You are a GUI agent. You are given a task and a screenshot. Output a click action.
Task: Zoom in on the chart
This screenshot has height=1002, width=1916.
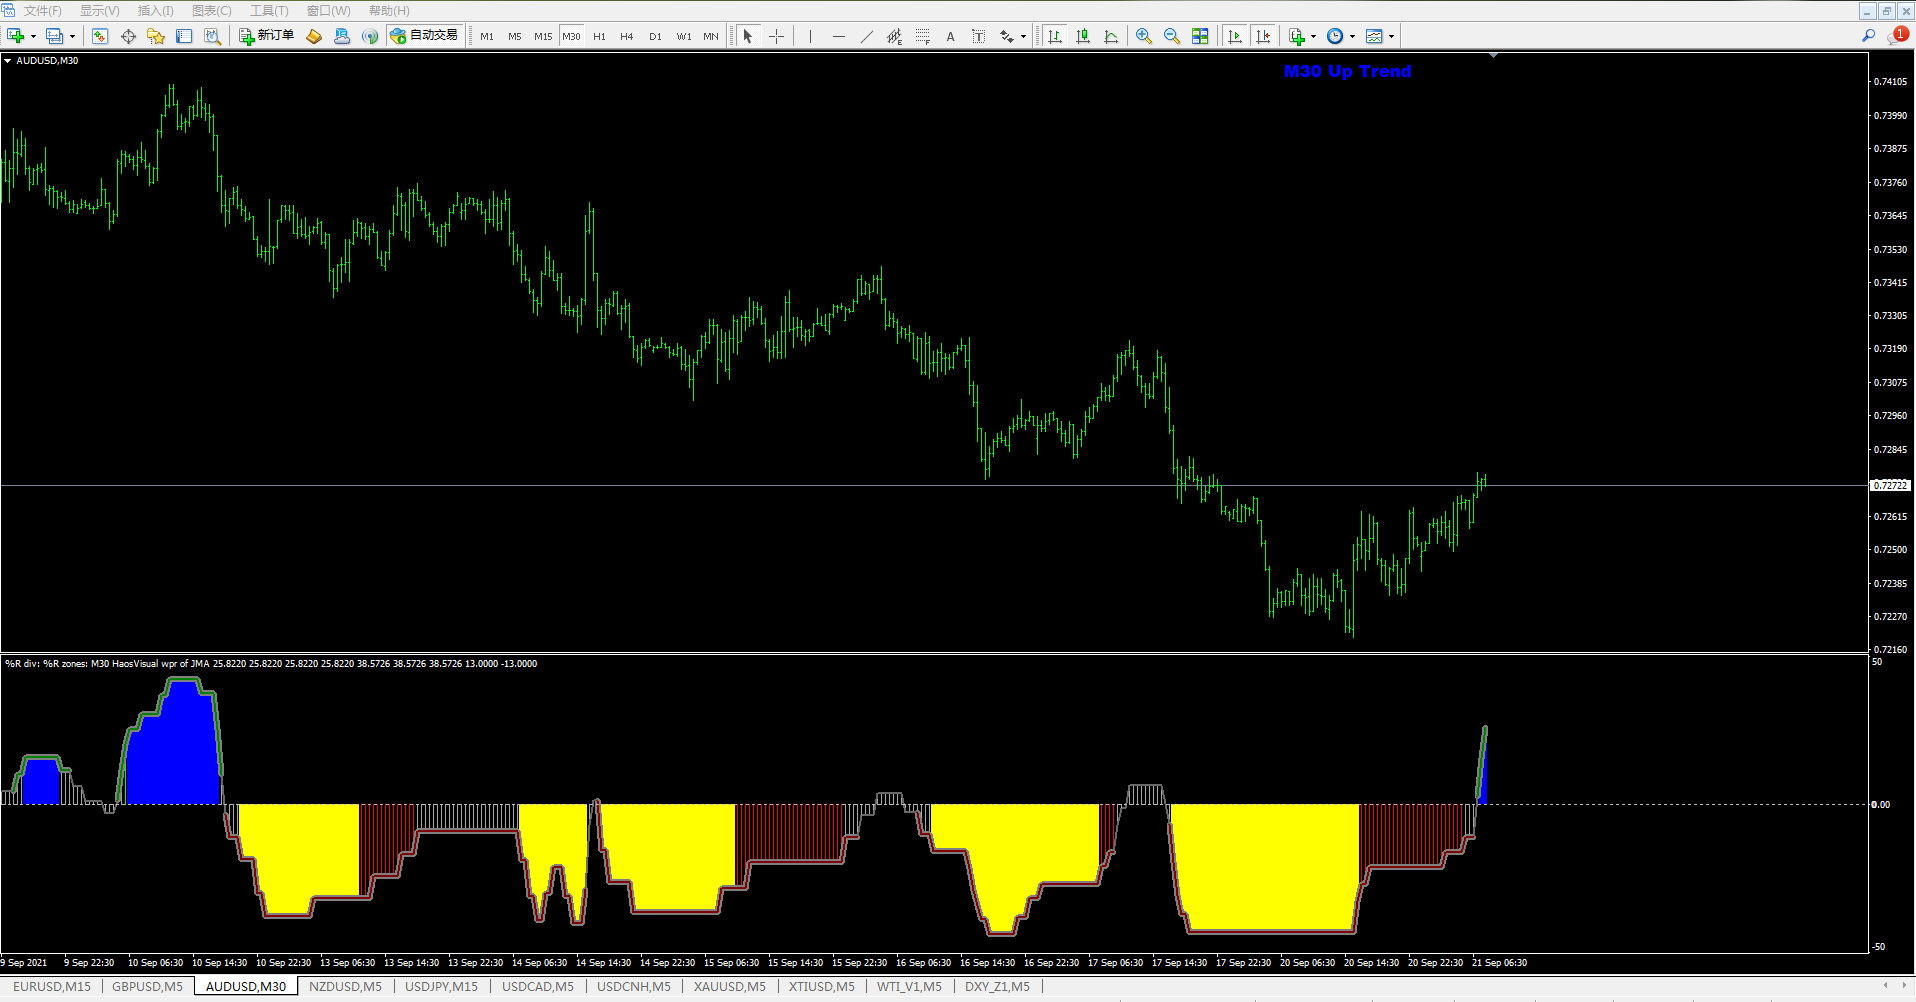1144,36
